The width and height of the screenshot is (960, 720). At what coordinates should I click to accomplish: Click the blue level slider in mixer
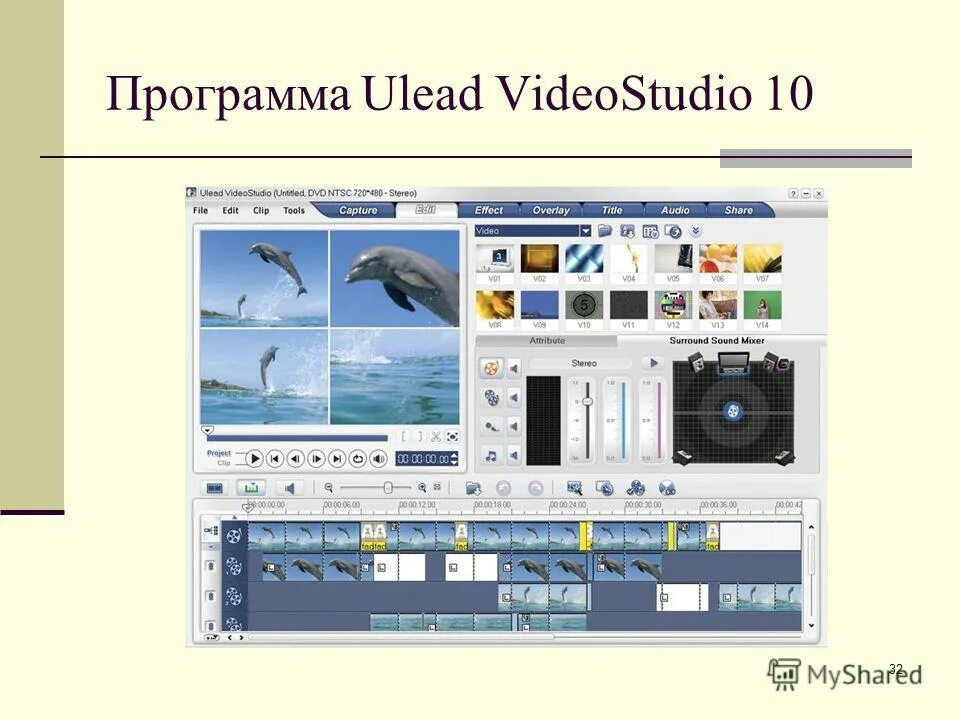point(623,420)
